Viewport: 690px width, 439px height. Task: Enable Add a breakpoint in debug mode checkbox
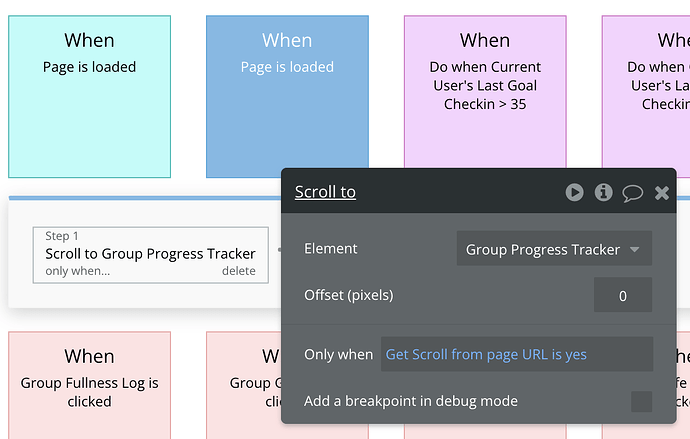click(641, 401)
